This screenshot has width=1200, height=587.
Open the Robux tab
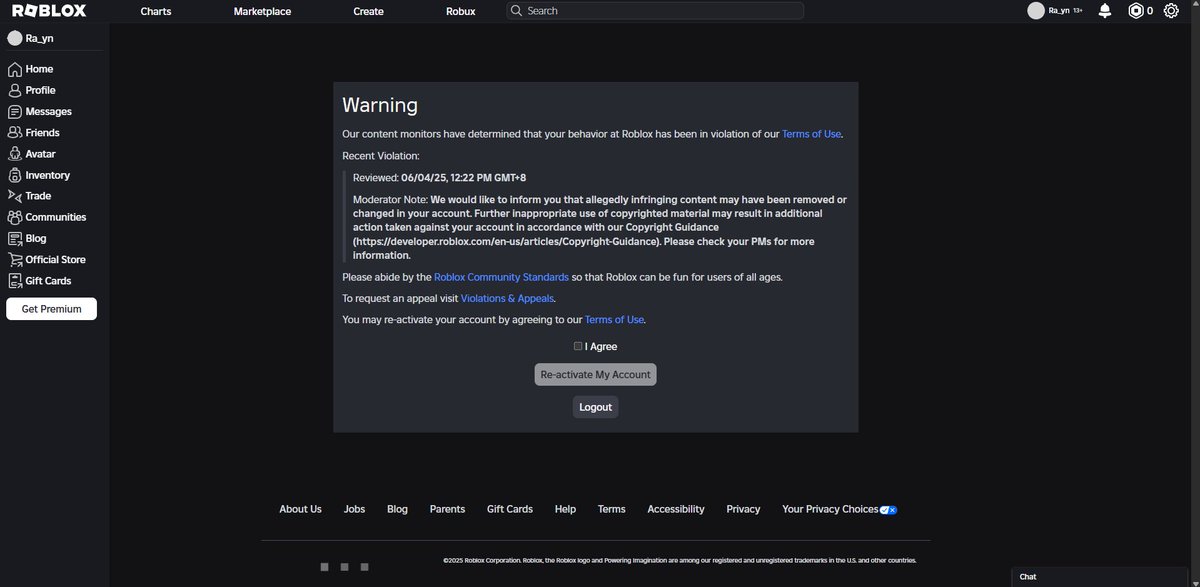(x=461, y=11)
